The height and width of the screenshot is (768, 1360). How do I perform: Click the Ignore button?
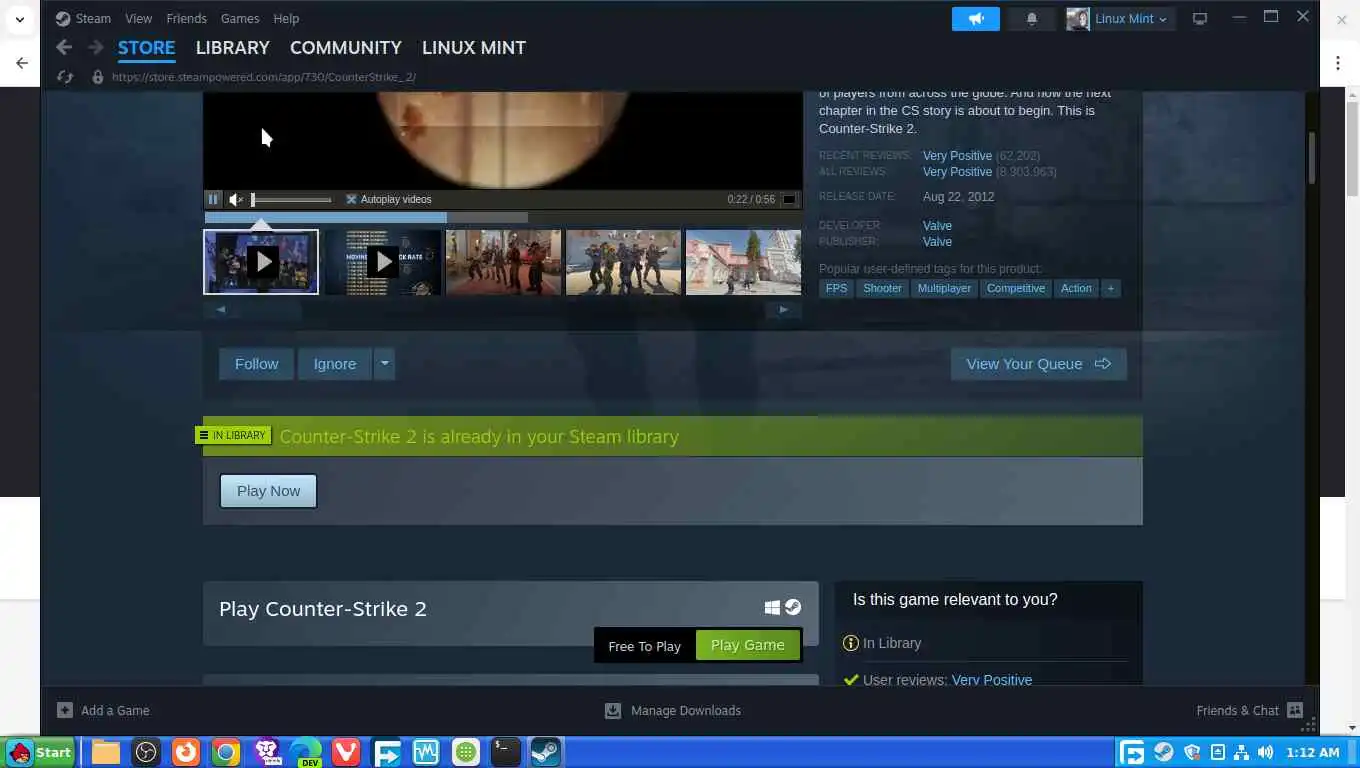334,364
